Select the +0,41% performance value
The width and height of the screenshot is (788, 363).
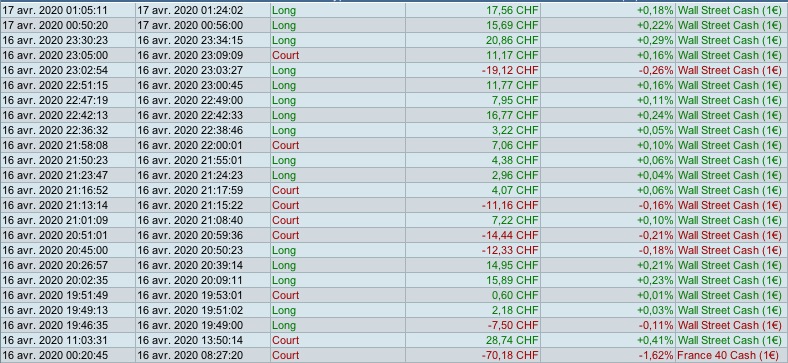click(x=655, y=340)
